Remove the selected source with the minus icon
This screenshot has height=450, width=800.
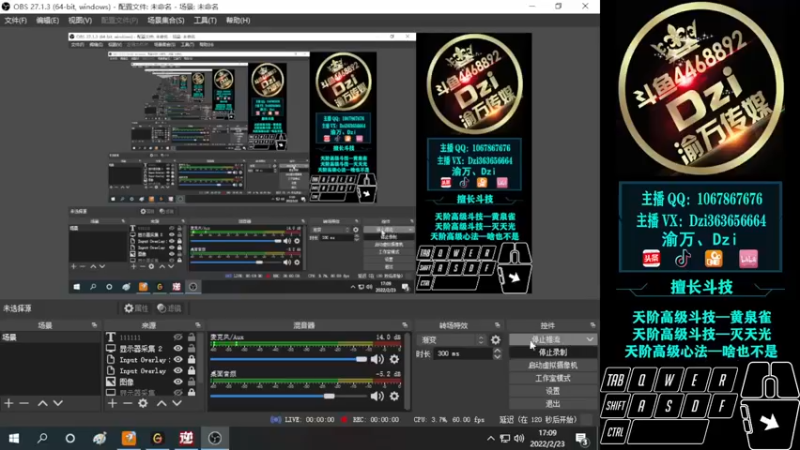[128, 404]
